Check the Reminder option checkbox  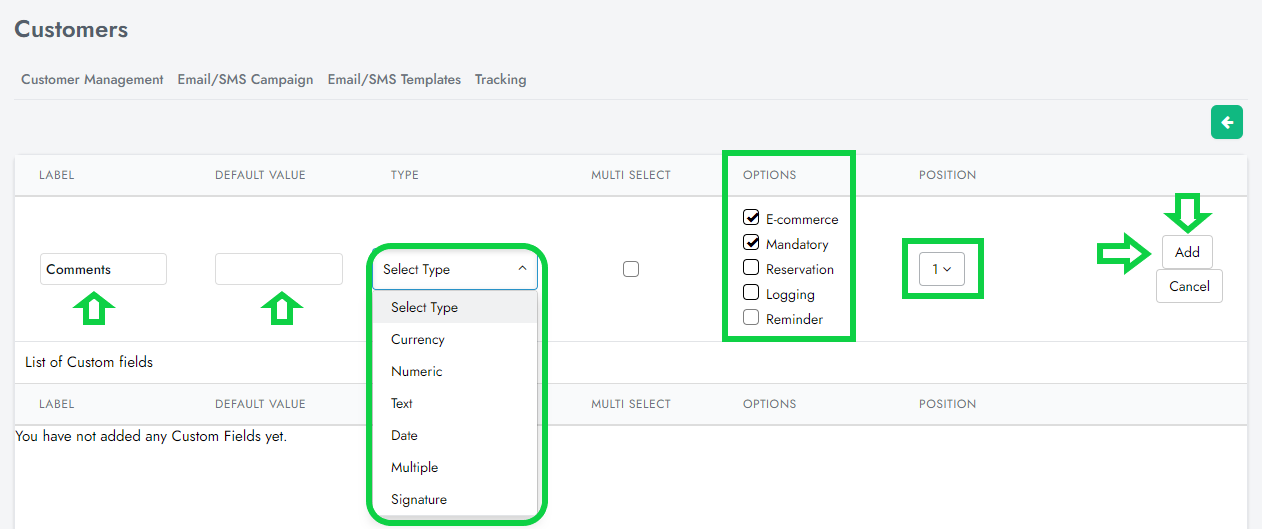(751, 318)
